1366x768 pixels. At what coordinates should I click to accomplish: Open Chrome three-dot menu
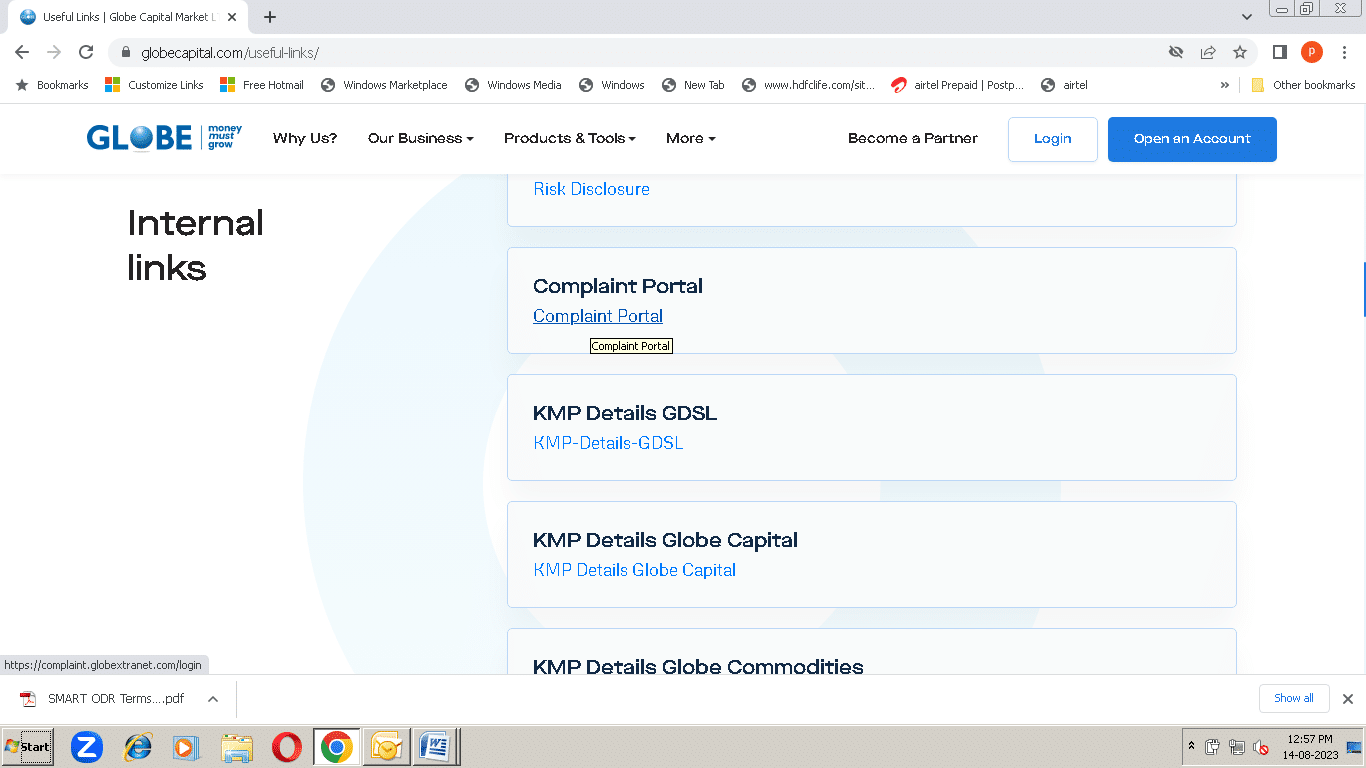tap(1344, 52)
